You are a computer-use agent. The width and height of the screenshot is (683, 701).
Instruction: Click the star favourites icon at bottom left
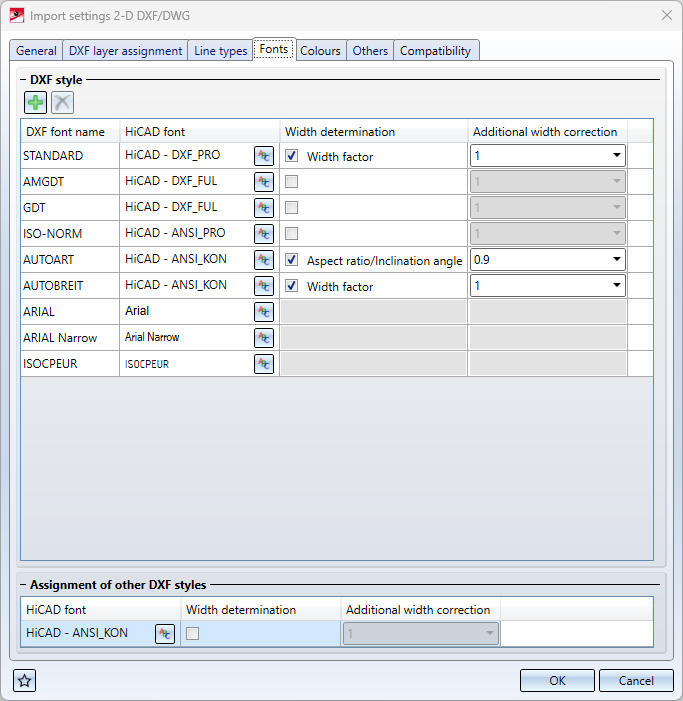coord(25,681)
